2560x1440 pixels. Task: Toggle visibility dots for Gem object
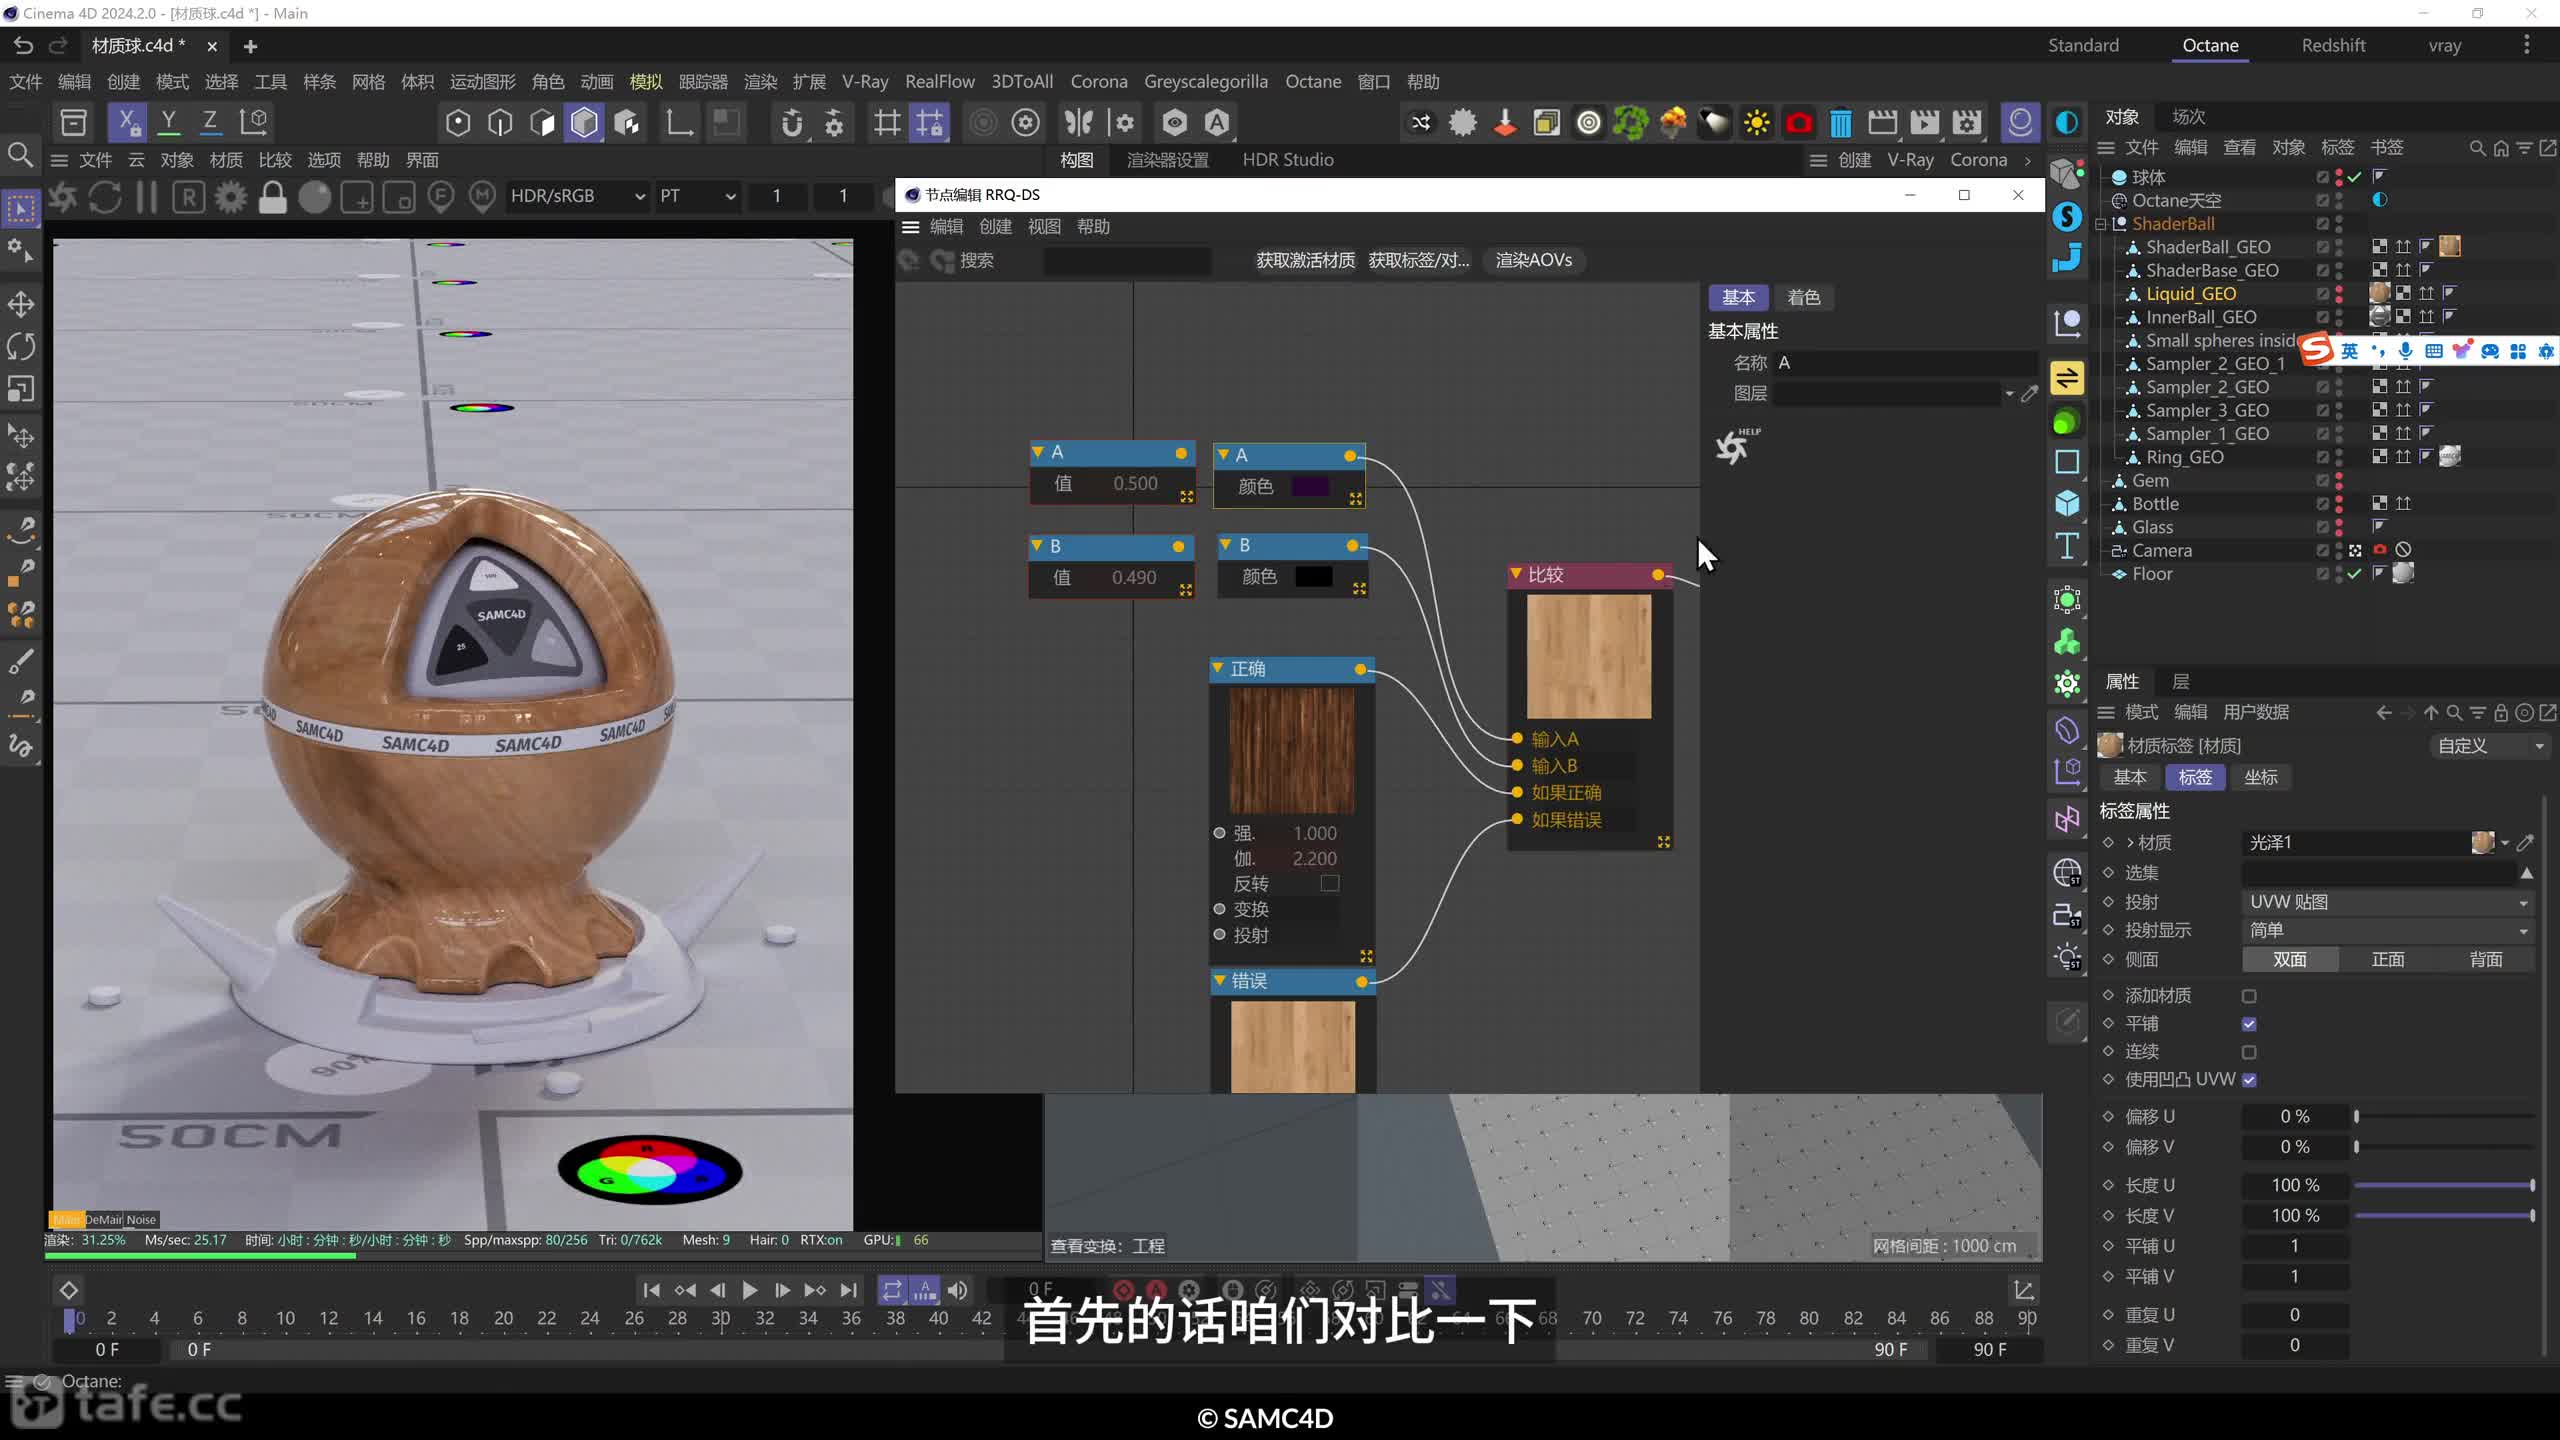point(2339,481)
